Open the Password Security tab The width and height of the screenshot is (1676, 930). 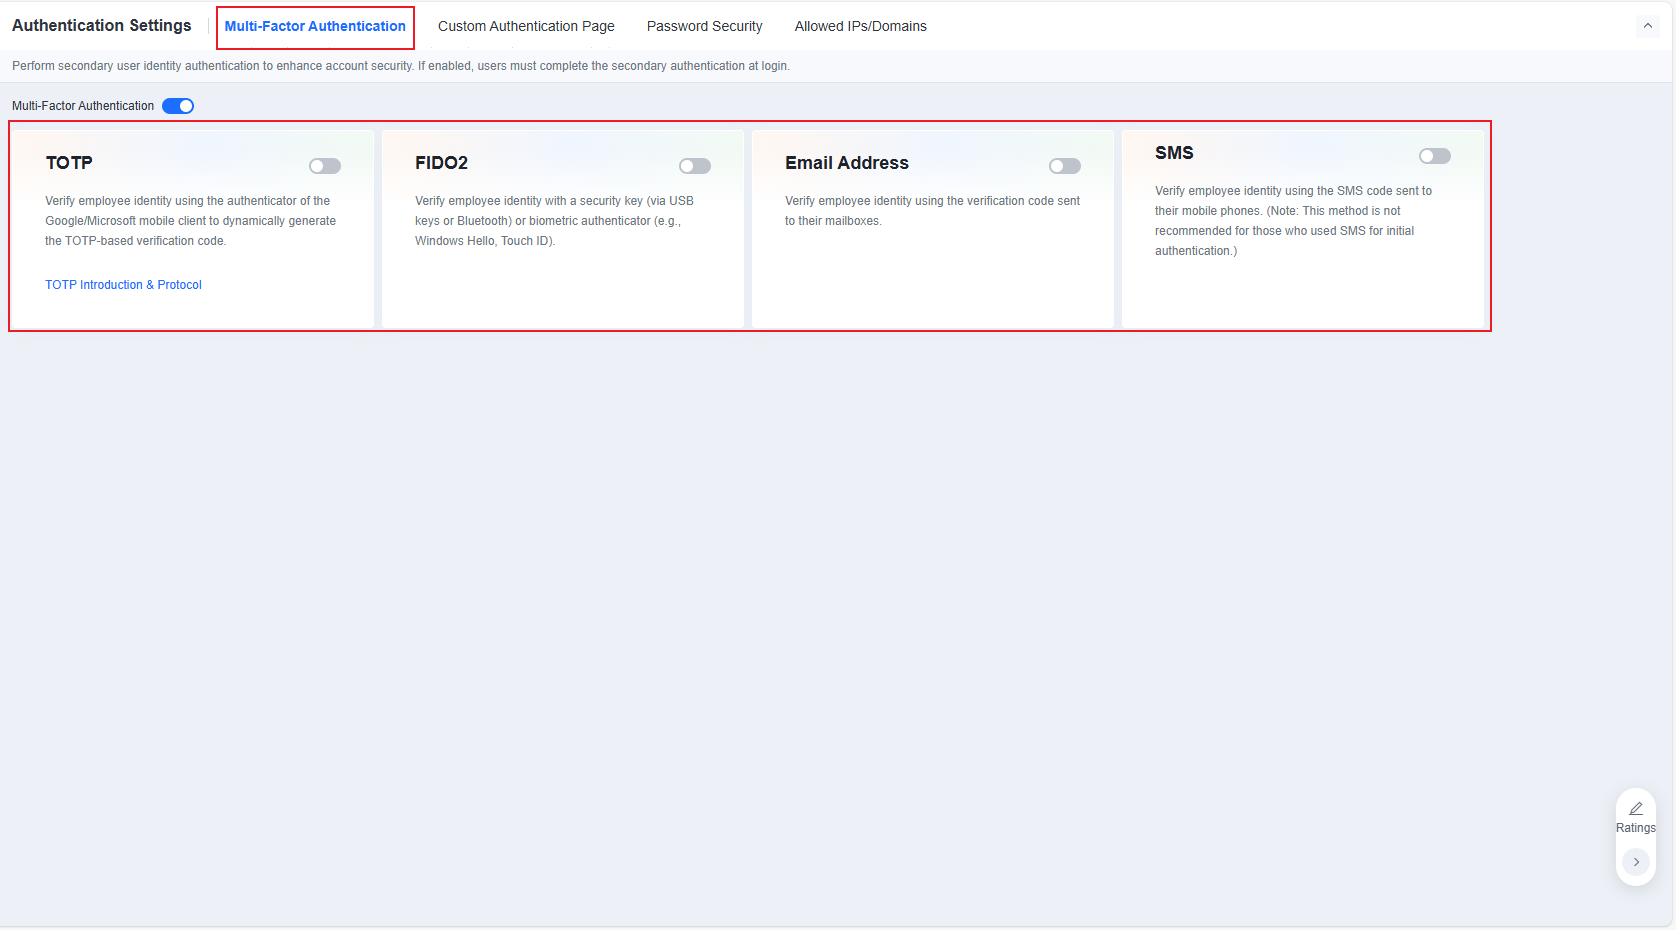click(705, 26)
